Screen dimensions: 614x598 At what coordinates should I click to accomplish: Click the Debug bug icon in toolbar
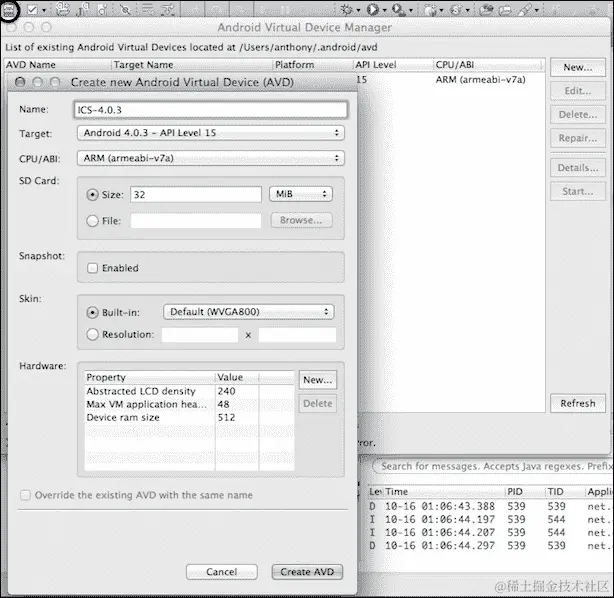tap(346, 9)
